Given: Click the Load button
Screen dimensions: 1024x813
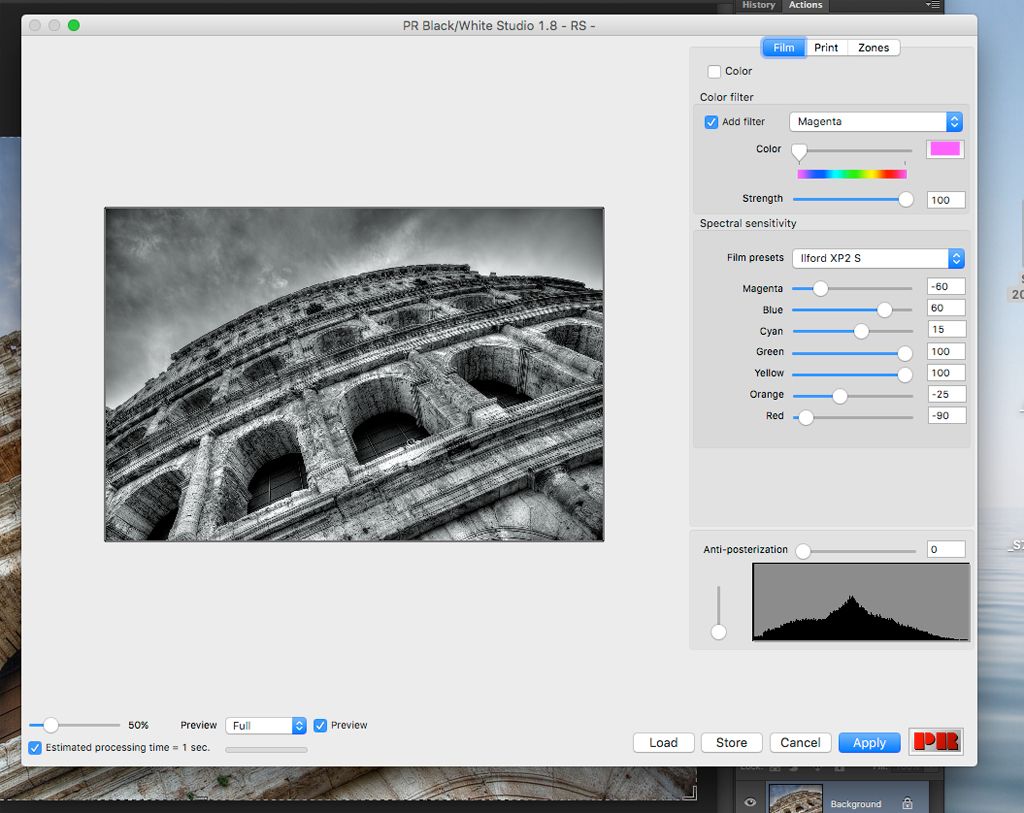Looking at the screenshot, I should click(663, 742).
